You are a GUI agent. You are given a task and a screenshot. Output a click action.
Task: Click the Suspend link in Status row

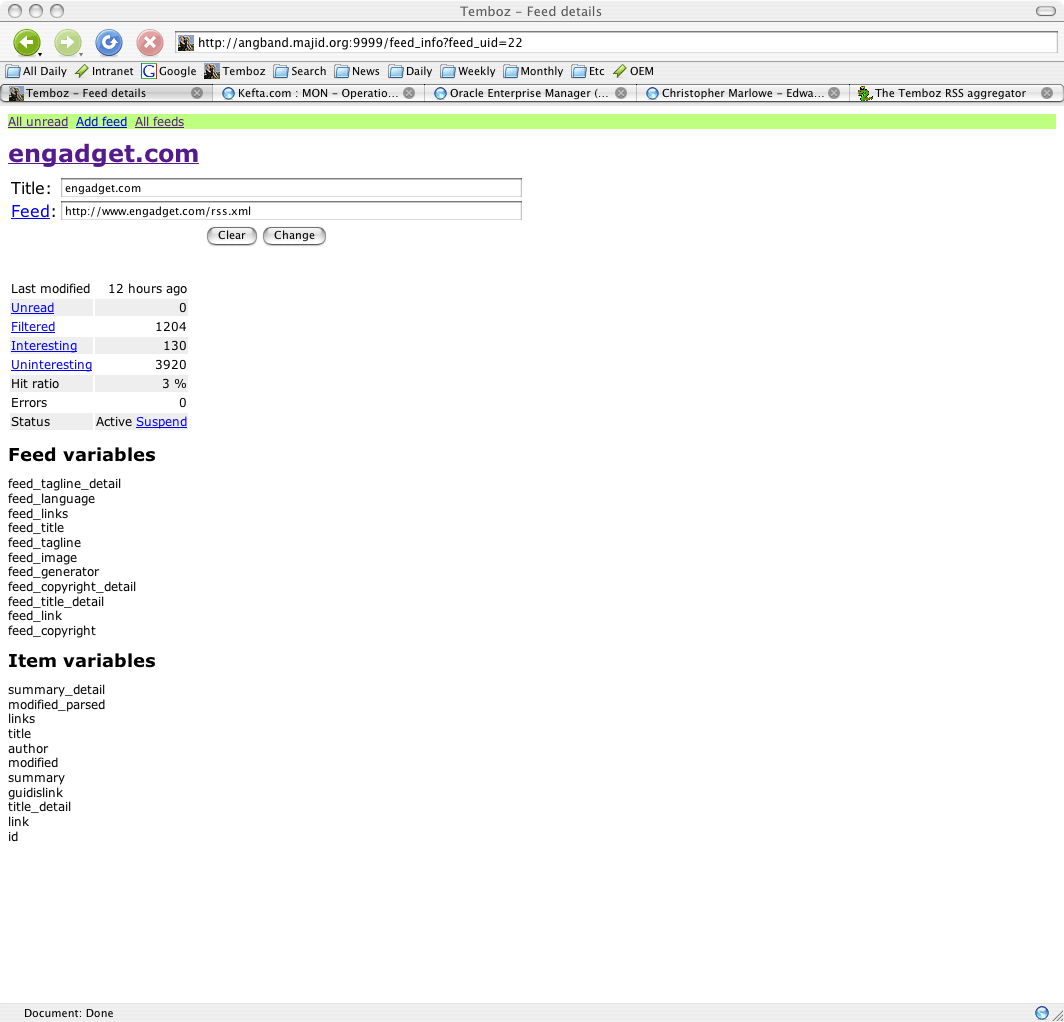[x=161, y=422]
